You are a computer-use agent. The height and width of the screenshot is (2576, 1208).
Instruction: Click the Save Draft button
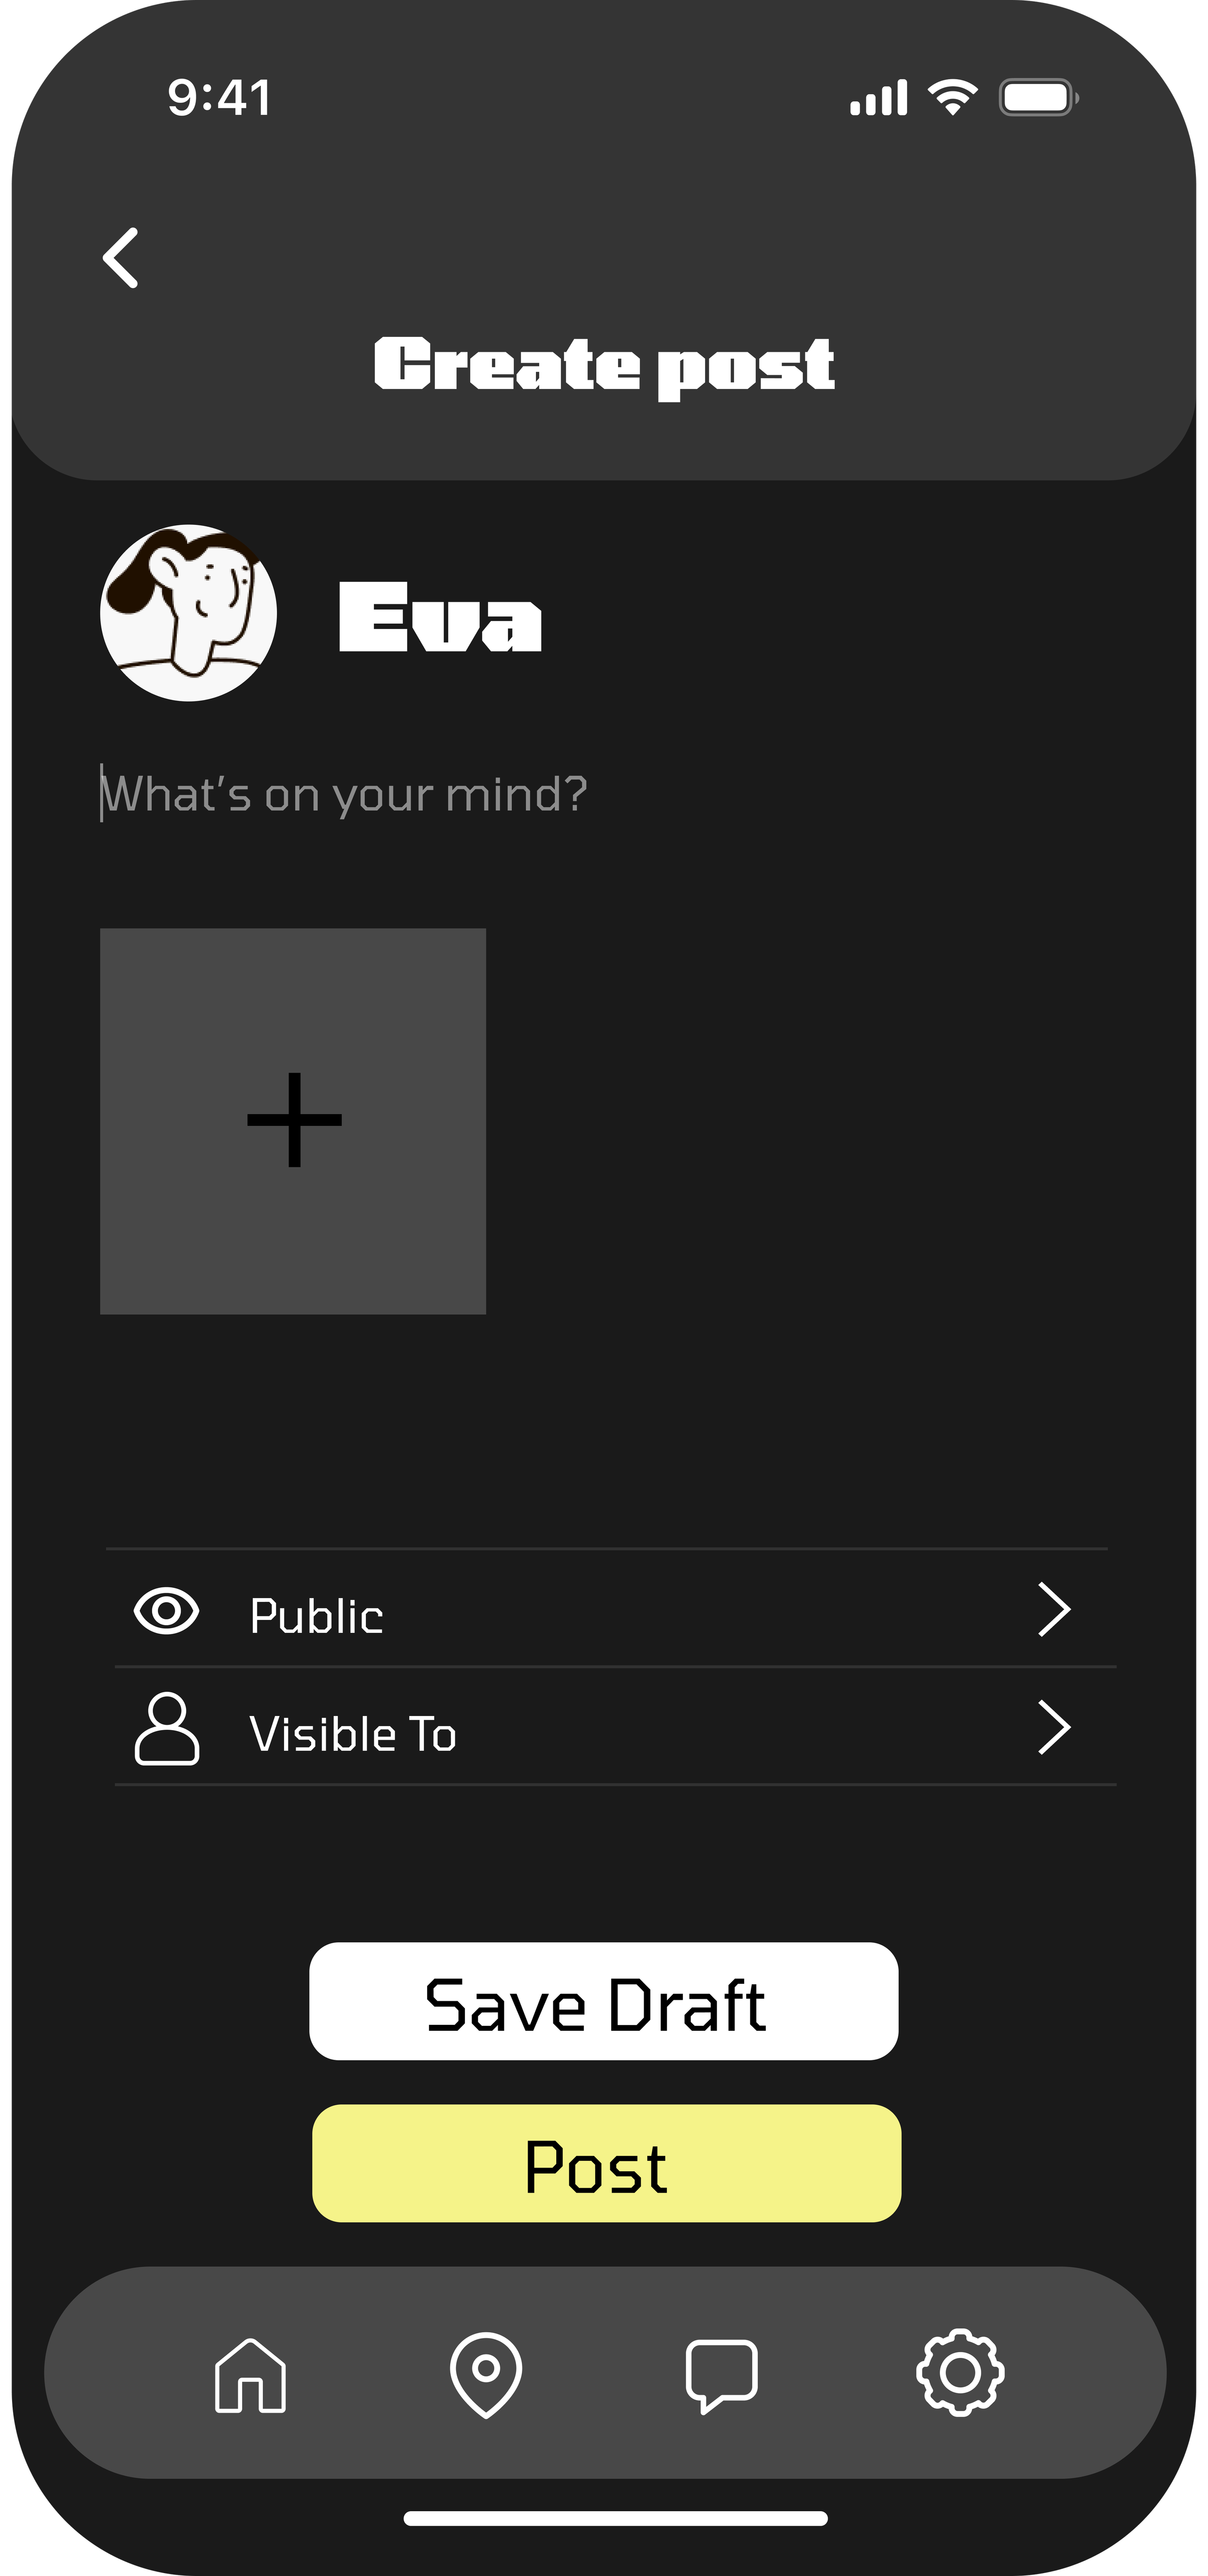[603, 2001]
